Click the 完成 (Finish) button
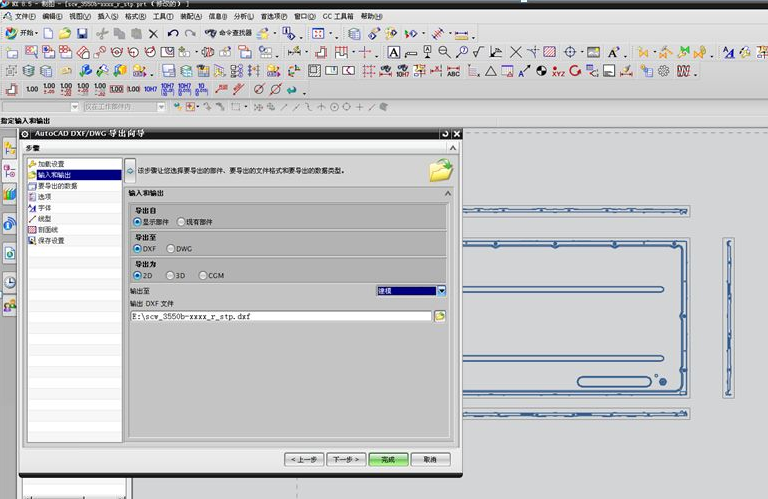Image resolution: width=768 pixels, height=499 pixels. click(388, 459)
